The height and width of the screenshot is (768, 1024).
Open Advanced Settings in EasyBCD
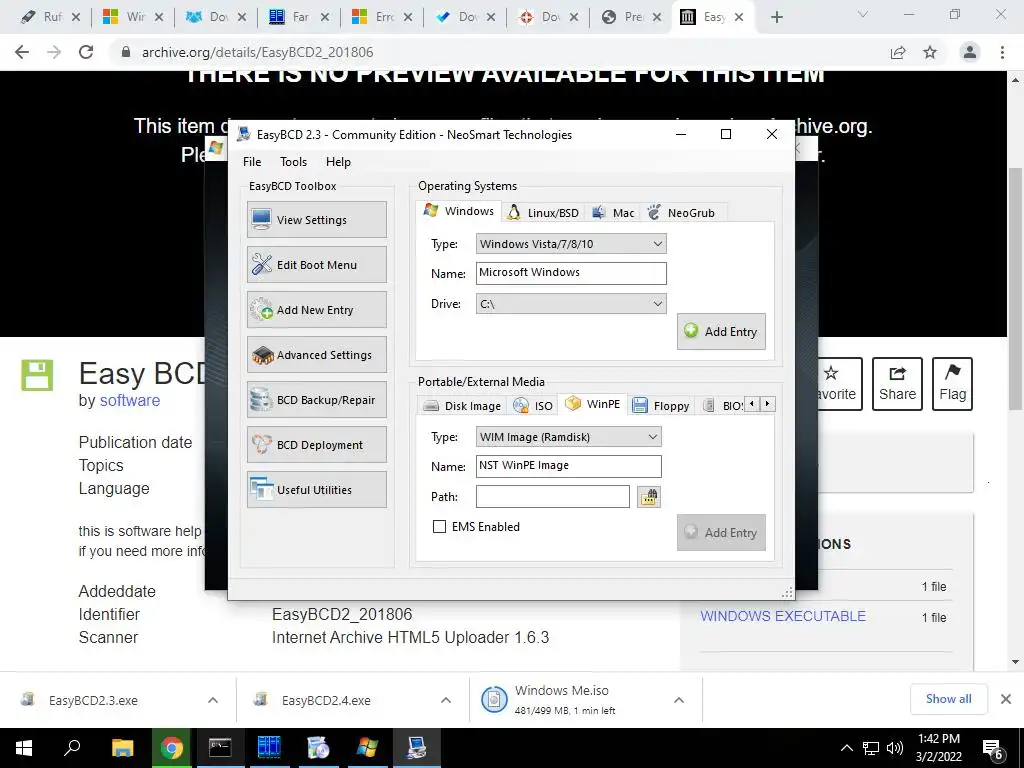tap(317, 355)
